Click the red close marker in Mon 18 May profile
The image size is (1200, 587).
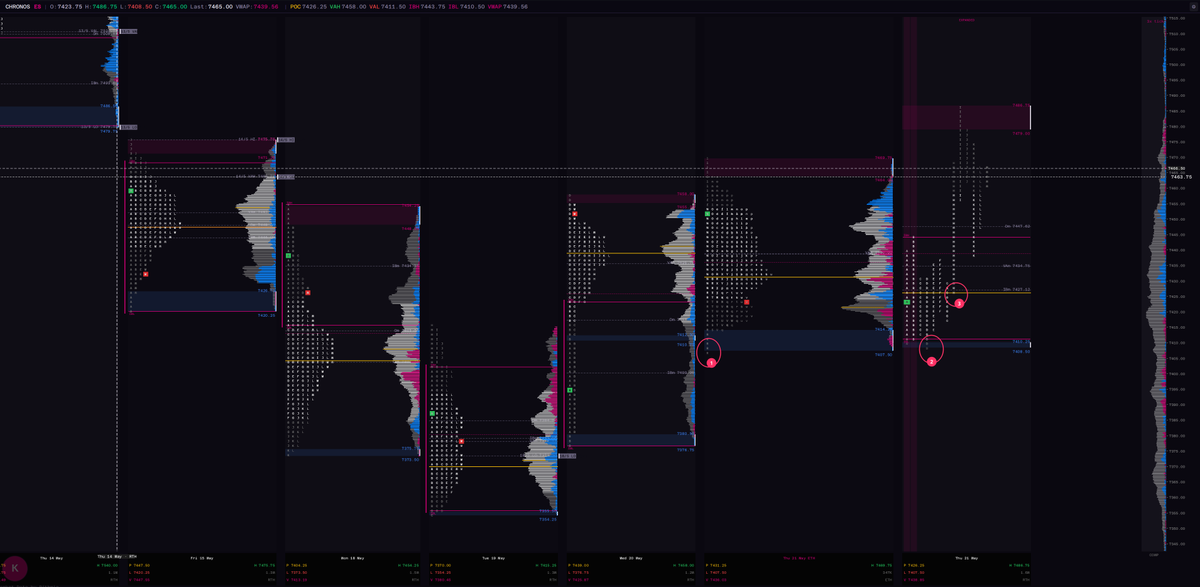pyautogui.click(x=307, y=292)
